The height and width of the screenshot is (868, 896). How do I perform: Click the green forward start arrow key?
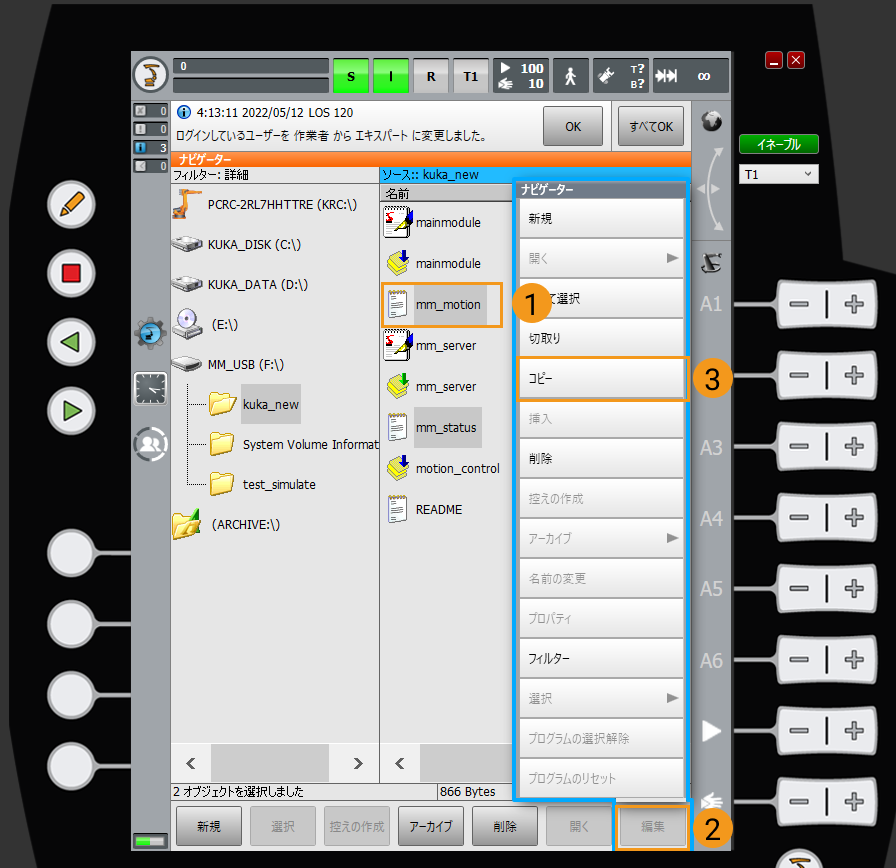tap(71, 411)
